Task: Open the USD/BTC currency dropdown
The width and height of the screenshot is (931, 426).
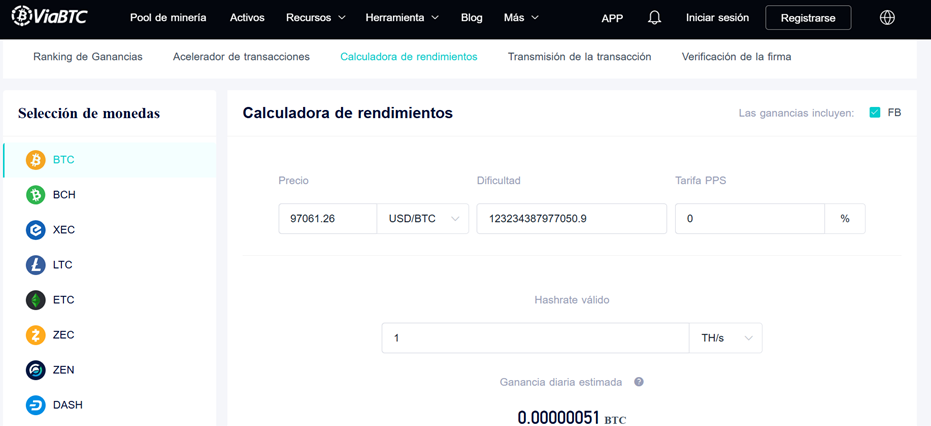Action: point(423,219)
